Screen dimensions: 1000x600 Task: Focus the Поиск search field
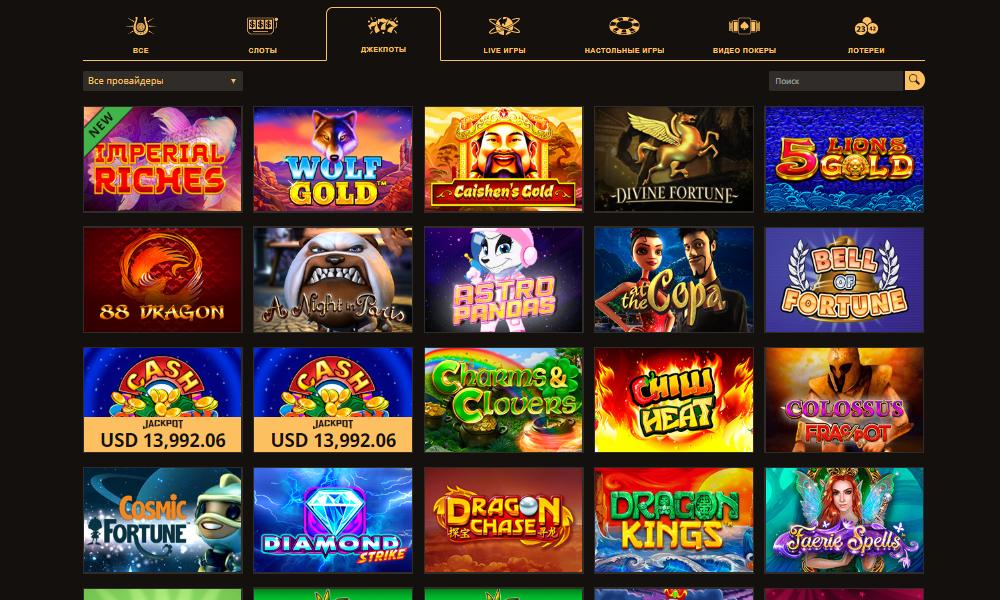(836, 81)
